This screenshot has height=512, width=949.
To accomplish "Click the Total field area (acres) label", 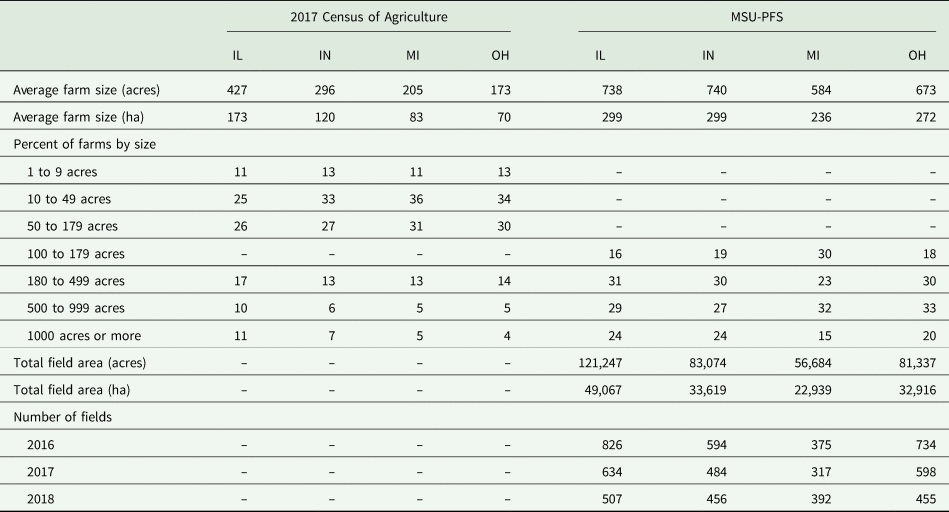I will [80, 363].
